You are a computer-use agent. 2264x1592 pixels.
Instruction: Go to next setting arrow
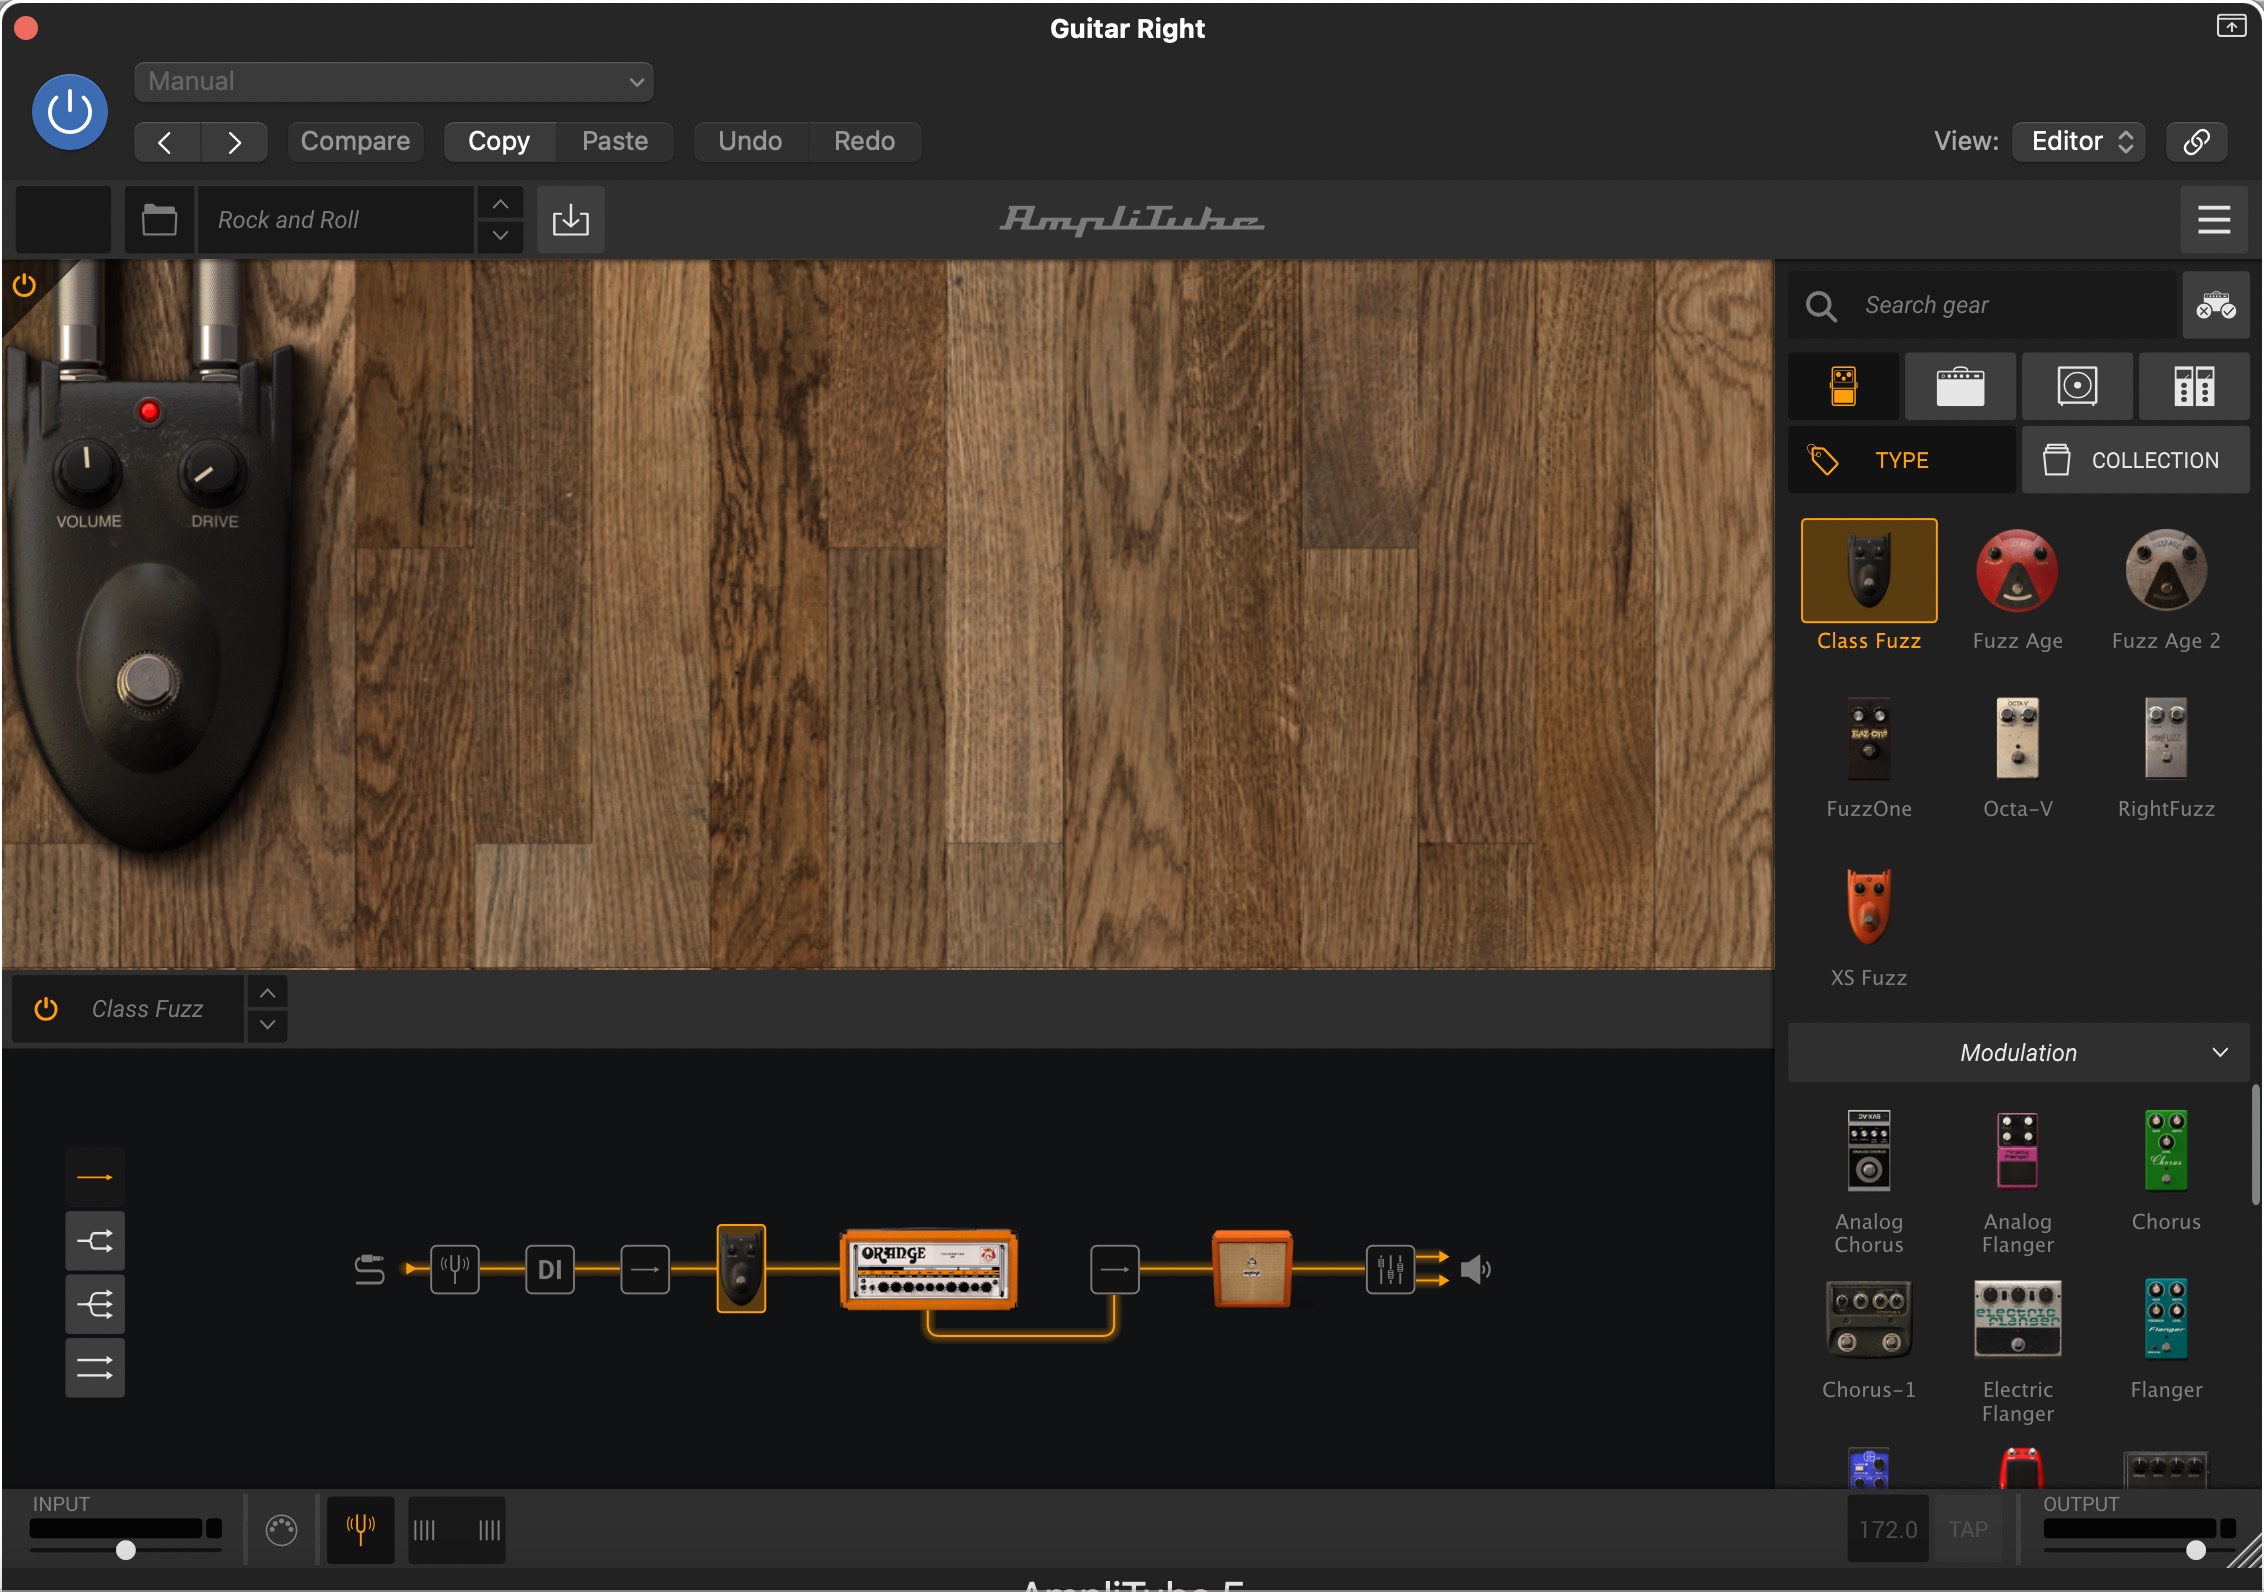coord(234,142)
